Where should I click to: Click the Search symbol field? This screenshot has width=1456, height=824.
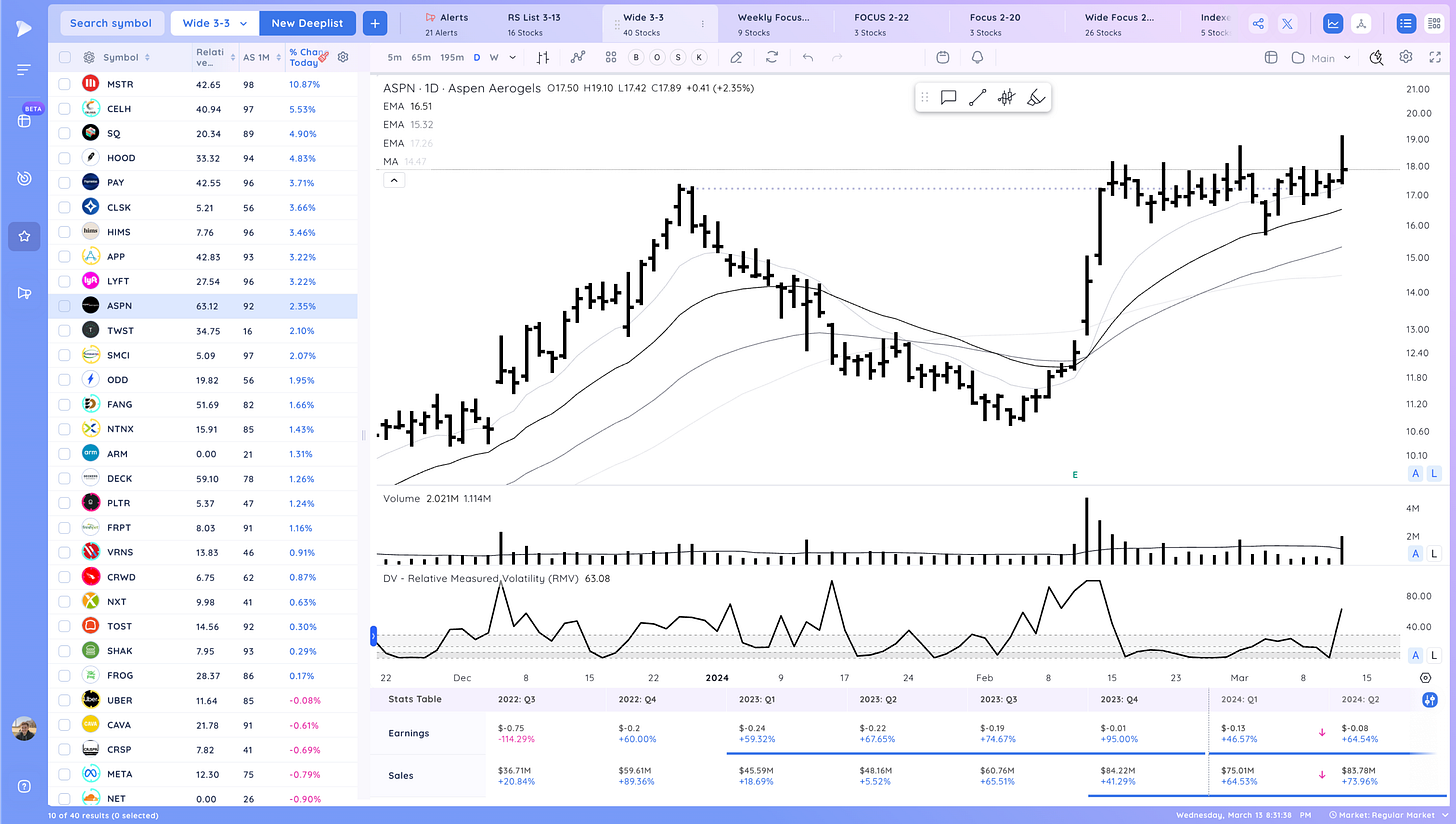point(111,23)
